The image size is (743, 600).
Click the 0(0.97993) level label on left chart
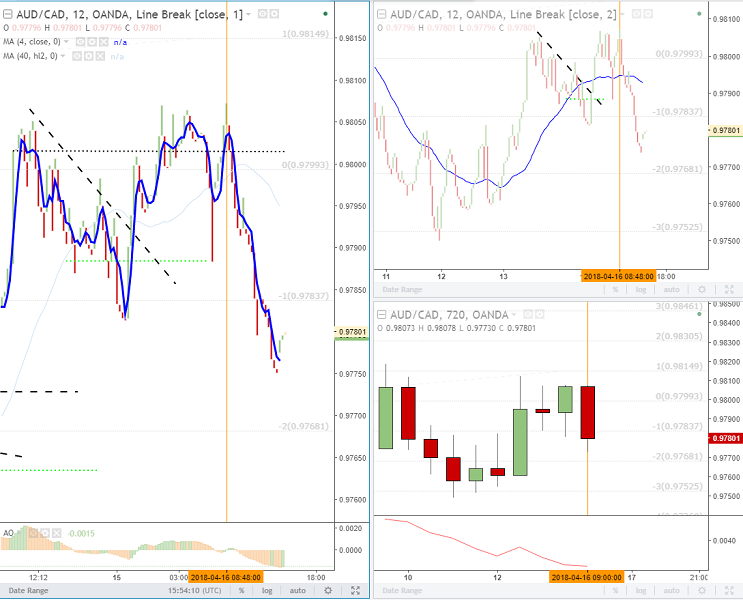(x=305, y=165)
